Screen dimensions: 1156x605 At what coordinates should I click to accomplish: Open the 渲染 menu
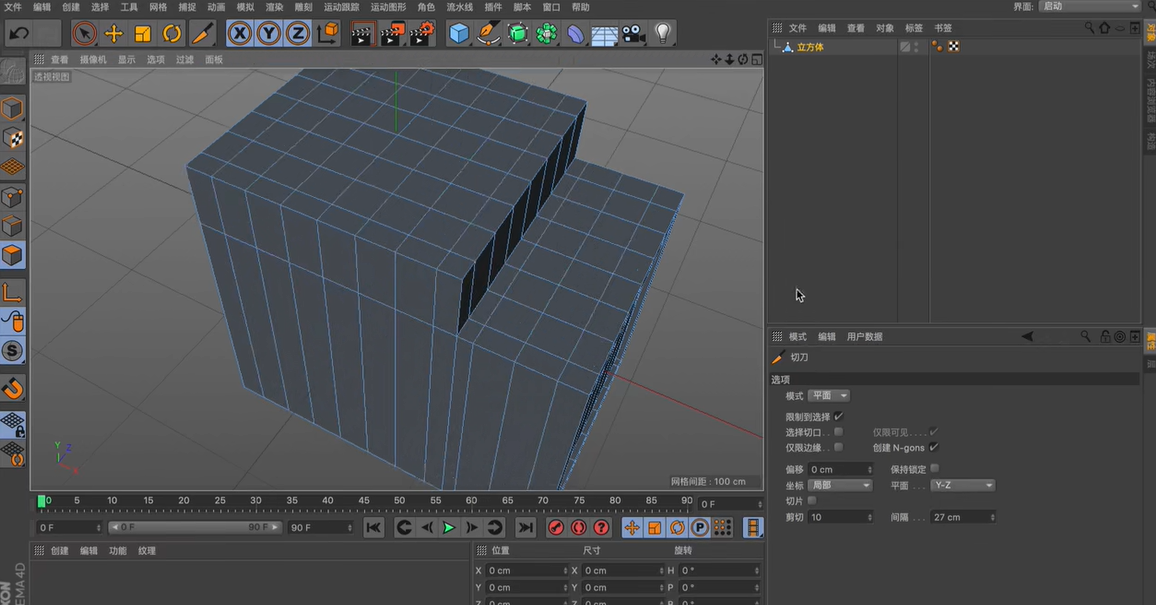click(272, 7)
